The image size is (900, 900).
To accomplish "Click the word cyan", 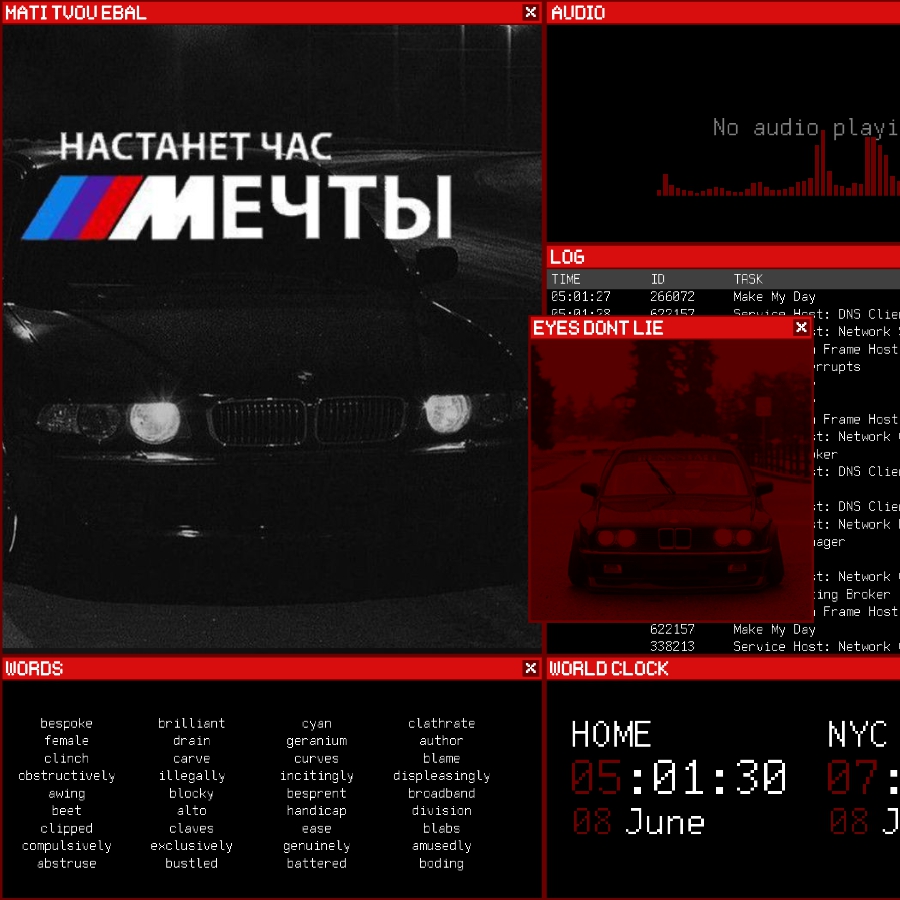I will click(x=317, y=724).
